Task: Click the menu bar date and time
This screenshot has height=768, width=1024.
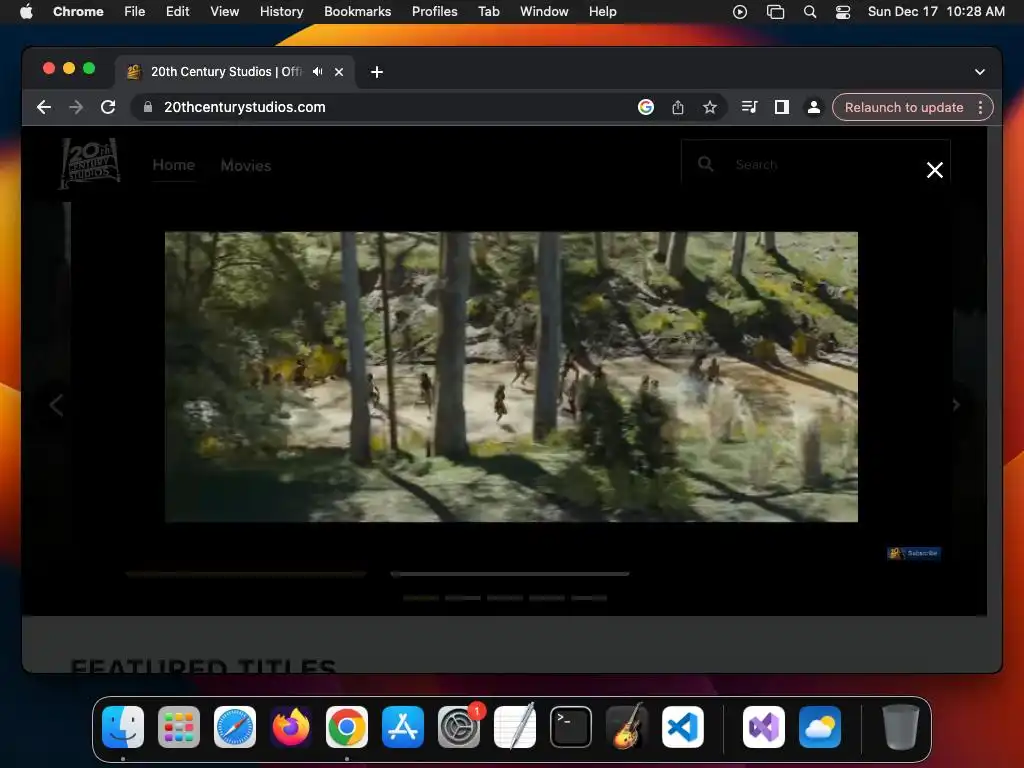Action: [x=936, y=11]
